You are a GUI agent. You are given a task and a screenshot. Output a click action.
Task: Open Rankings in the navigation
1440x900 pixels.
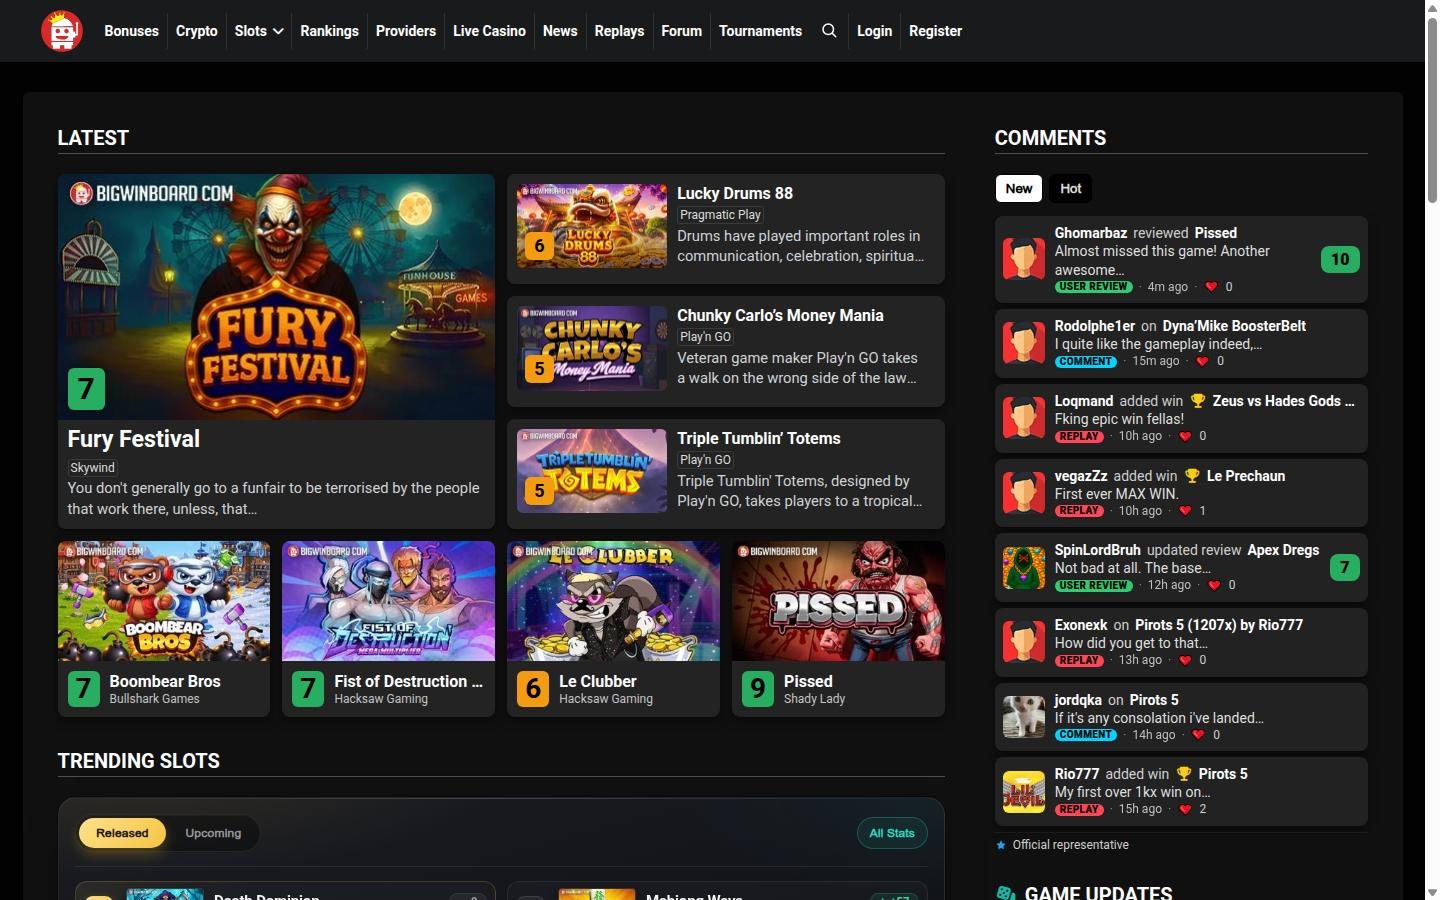point(329,31)
